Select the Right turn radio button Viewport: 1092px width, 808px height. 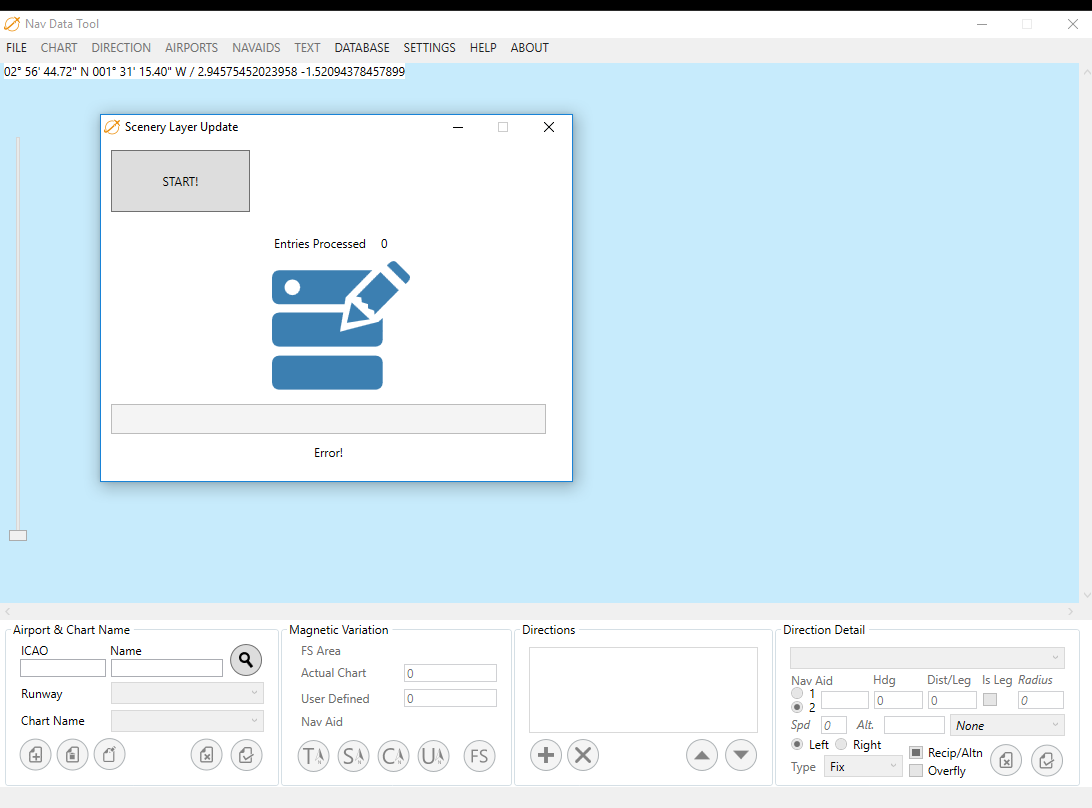(x=841, y=745)
